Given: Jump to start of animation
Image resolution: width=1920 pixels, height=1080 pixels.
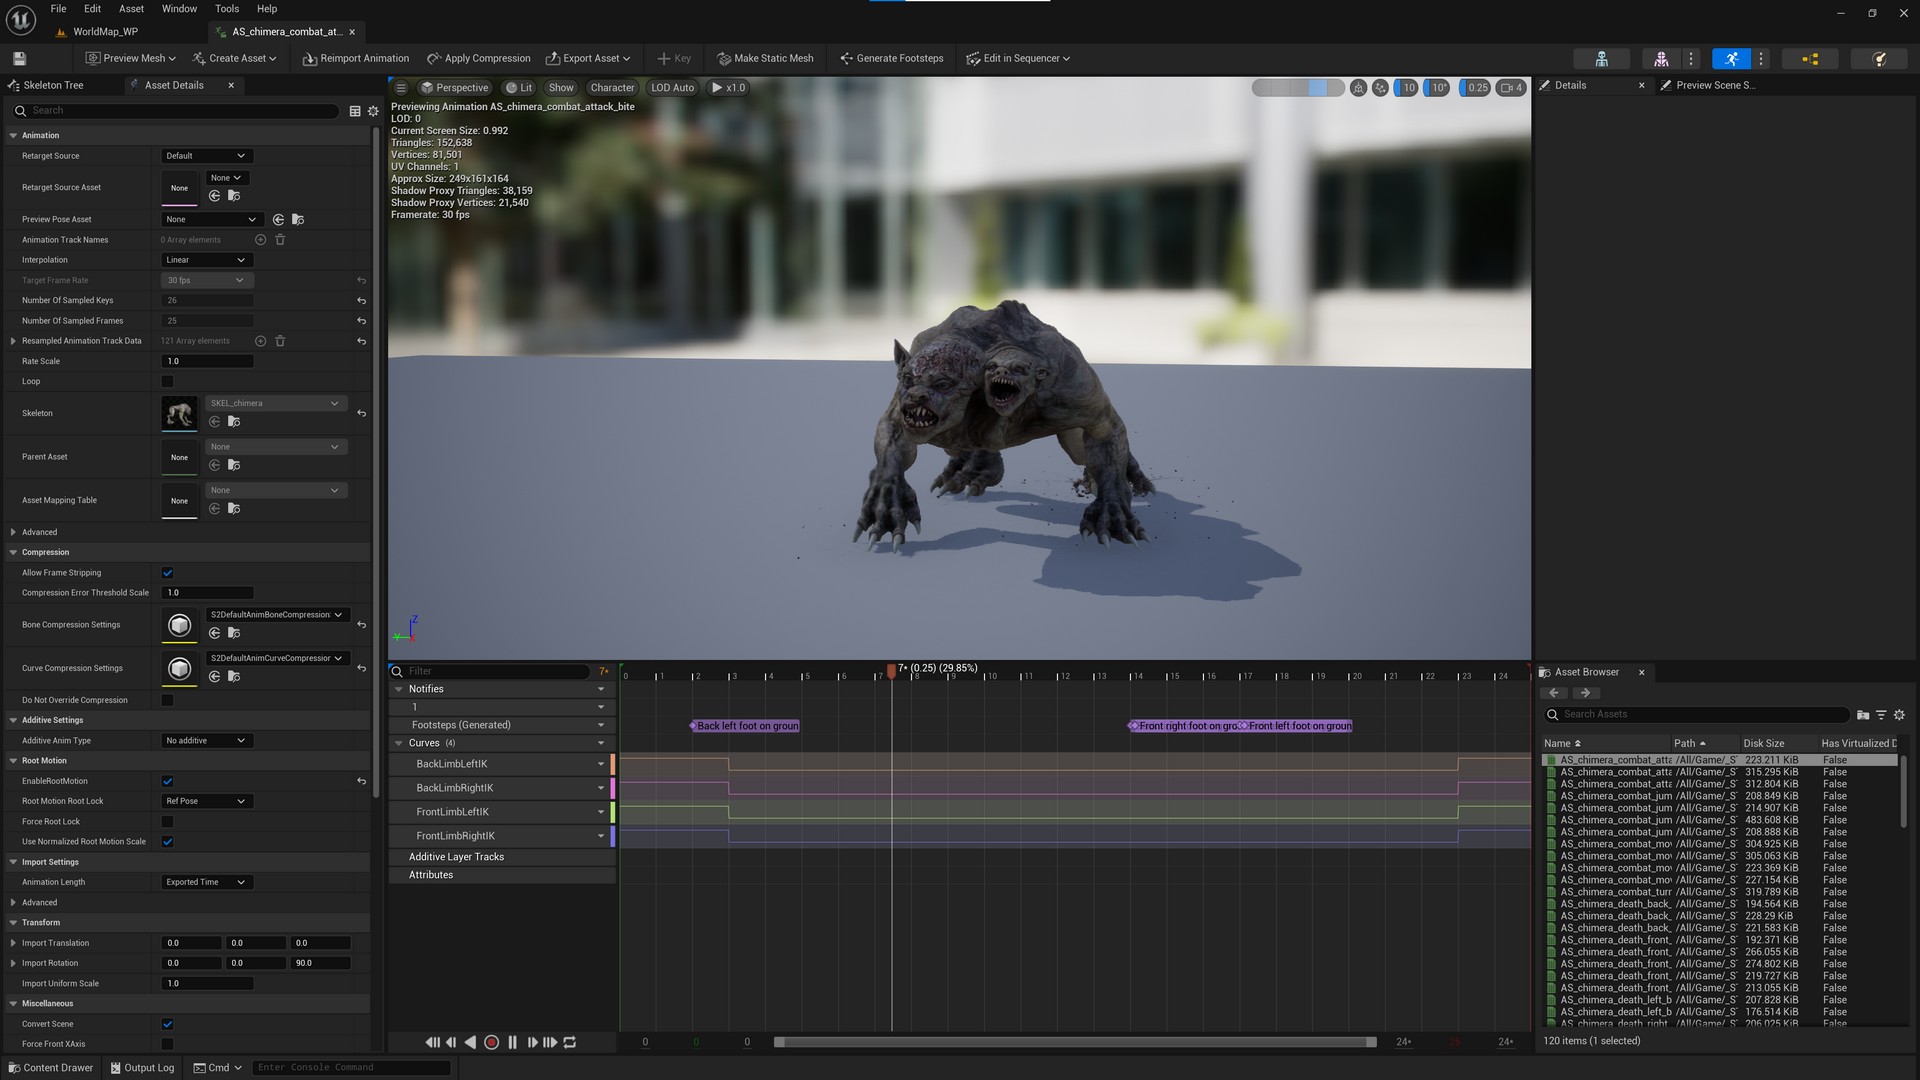Looking at the screenshot, I should 432,1042.
